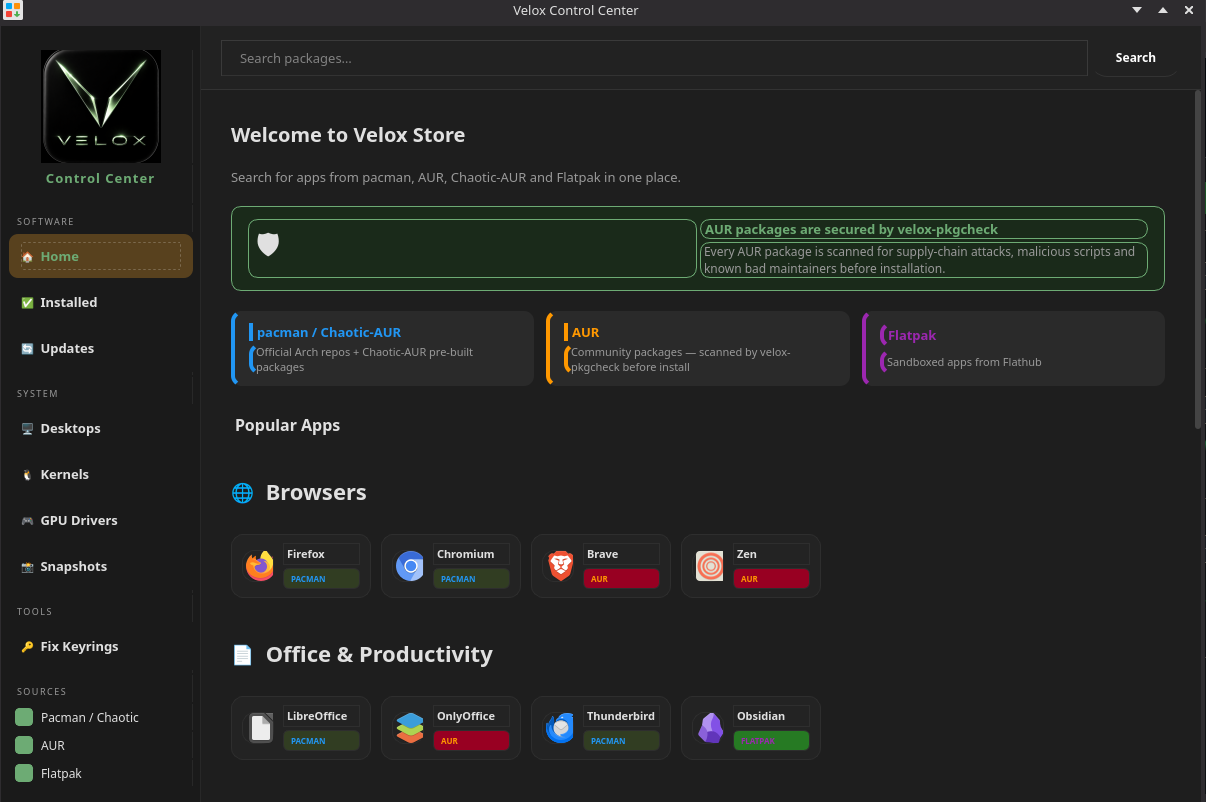Click the main content vertical scrollbar
The height and width of the screenshot is (802, 1206).
pyautogui.click(x=1198, y=260)
